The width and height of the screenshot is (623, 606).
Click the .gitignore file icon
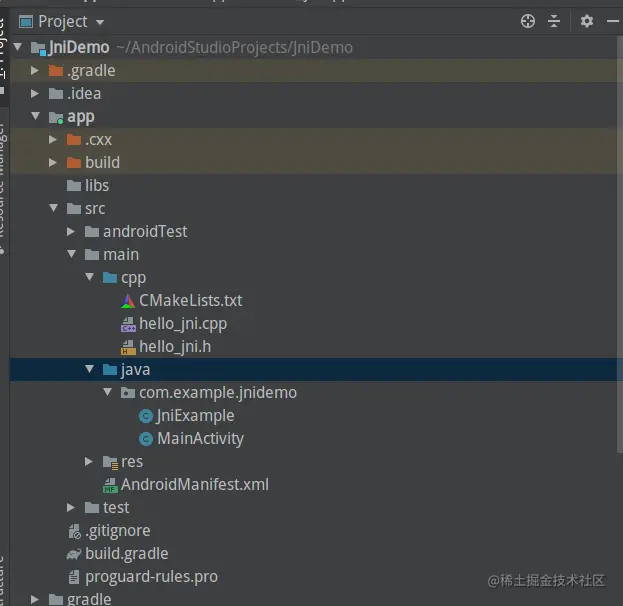pyautogui.click(x=74, y=531)
